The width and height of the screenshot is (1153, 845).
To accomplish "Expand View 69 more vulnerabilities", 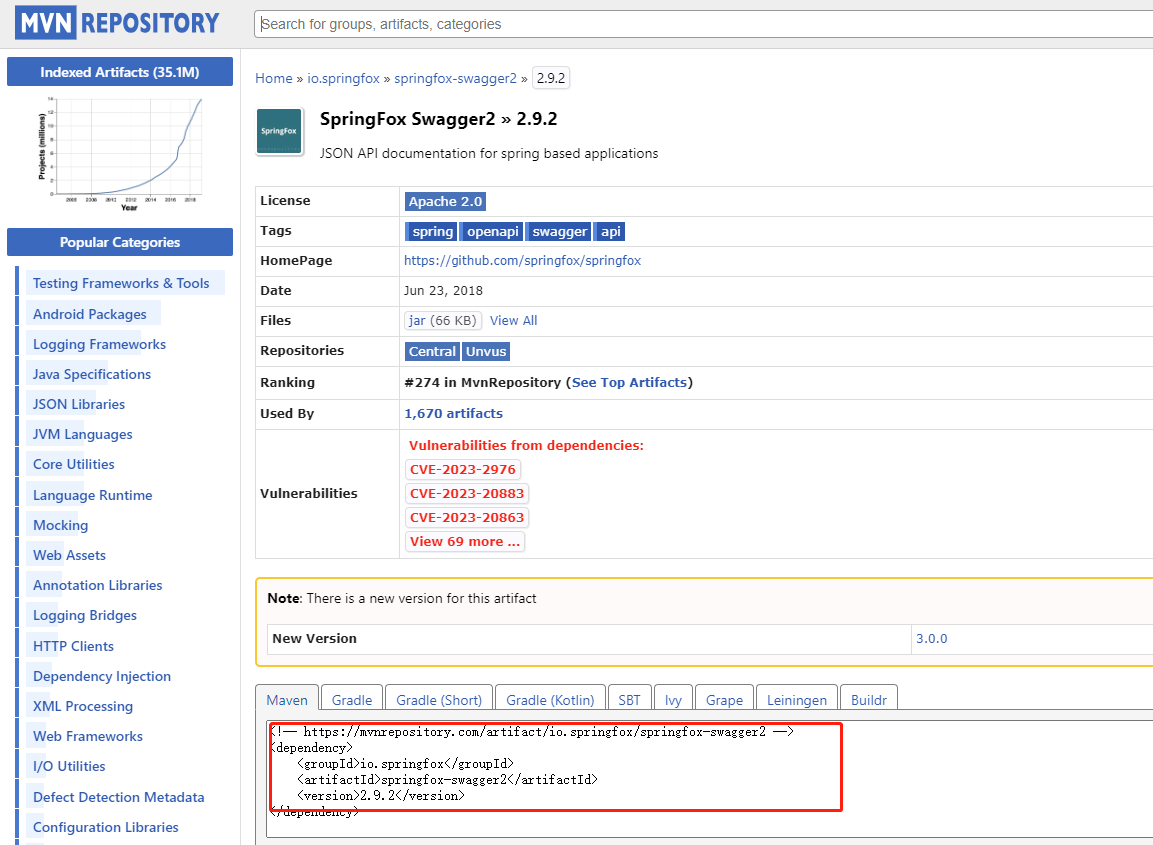I will (x=465, y=541).
